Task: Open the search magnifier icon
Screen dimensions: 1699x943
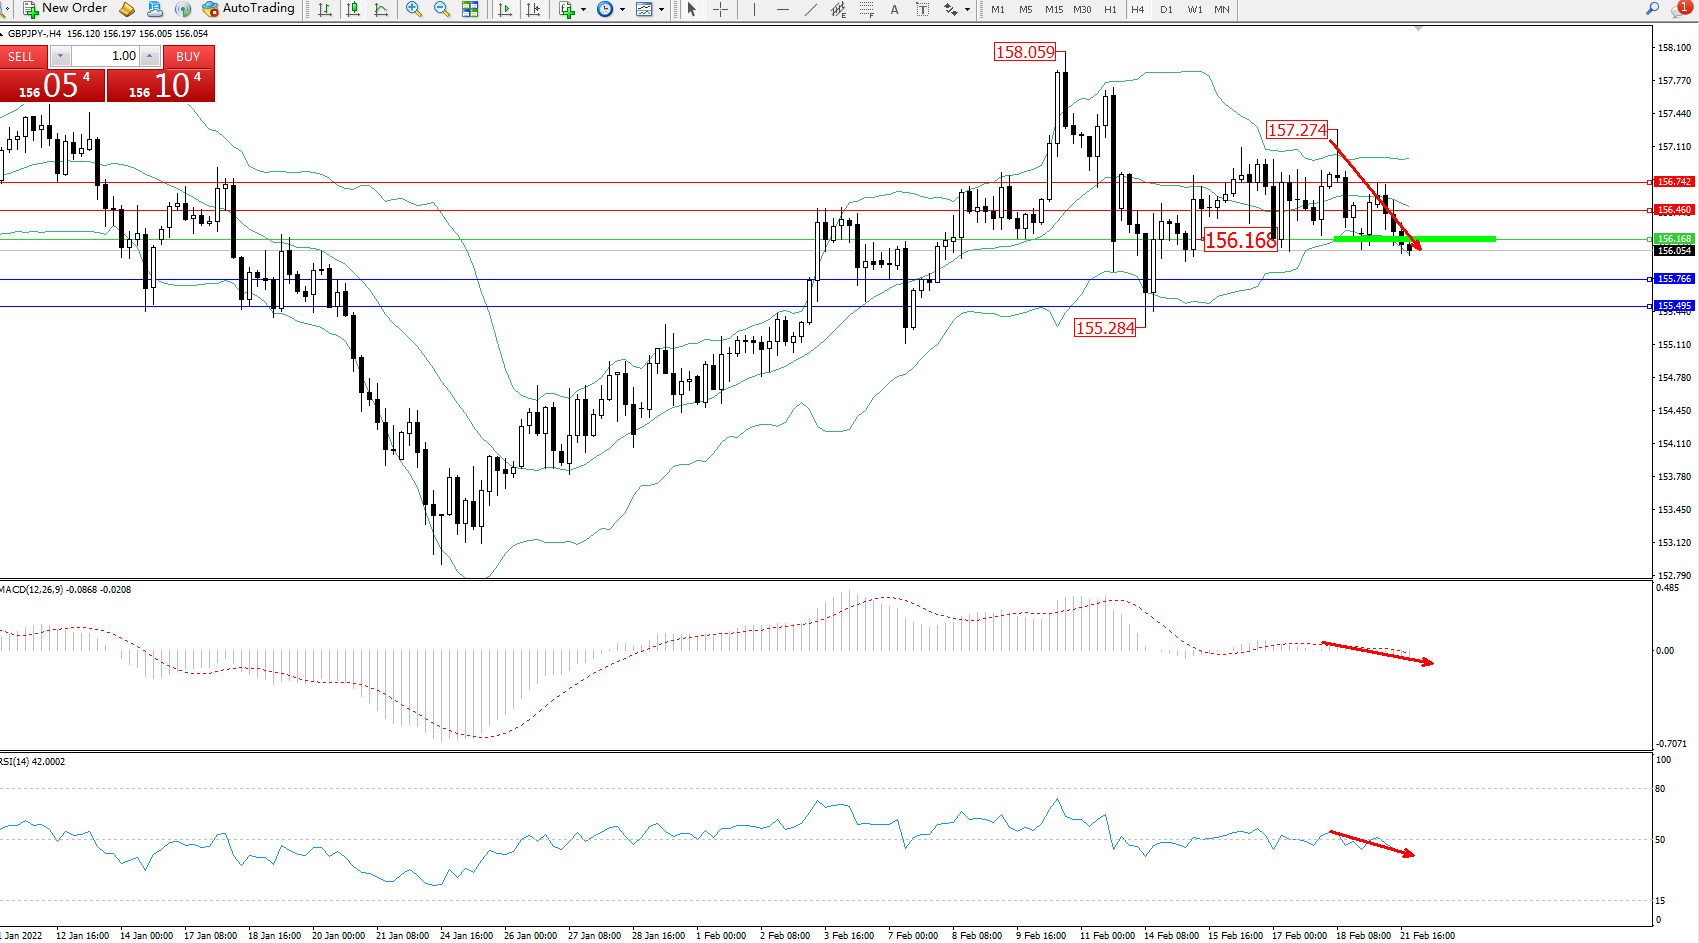Action: (1652, 9)
